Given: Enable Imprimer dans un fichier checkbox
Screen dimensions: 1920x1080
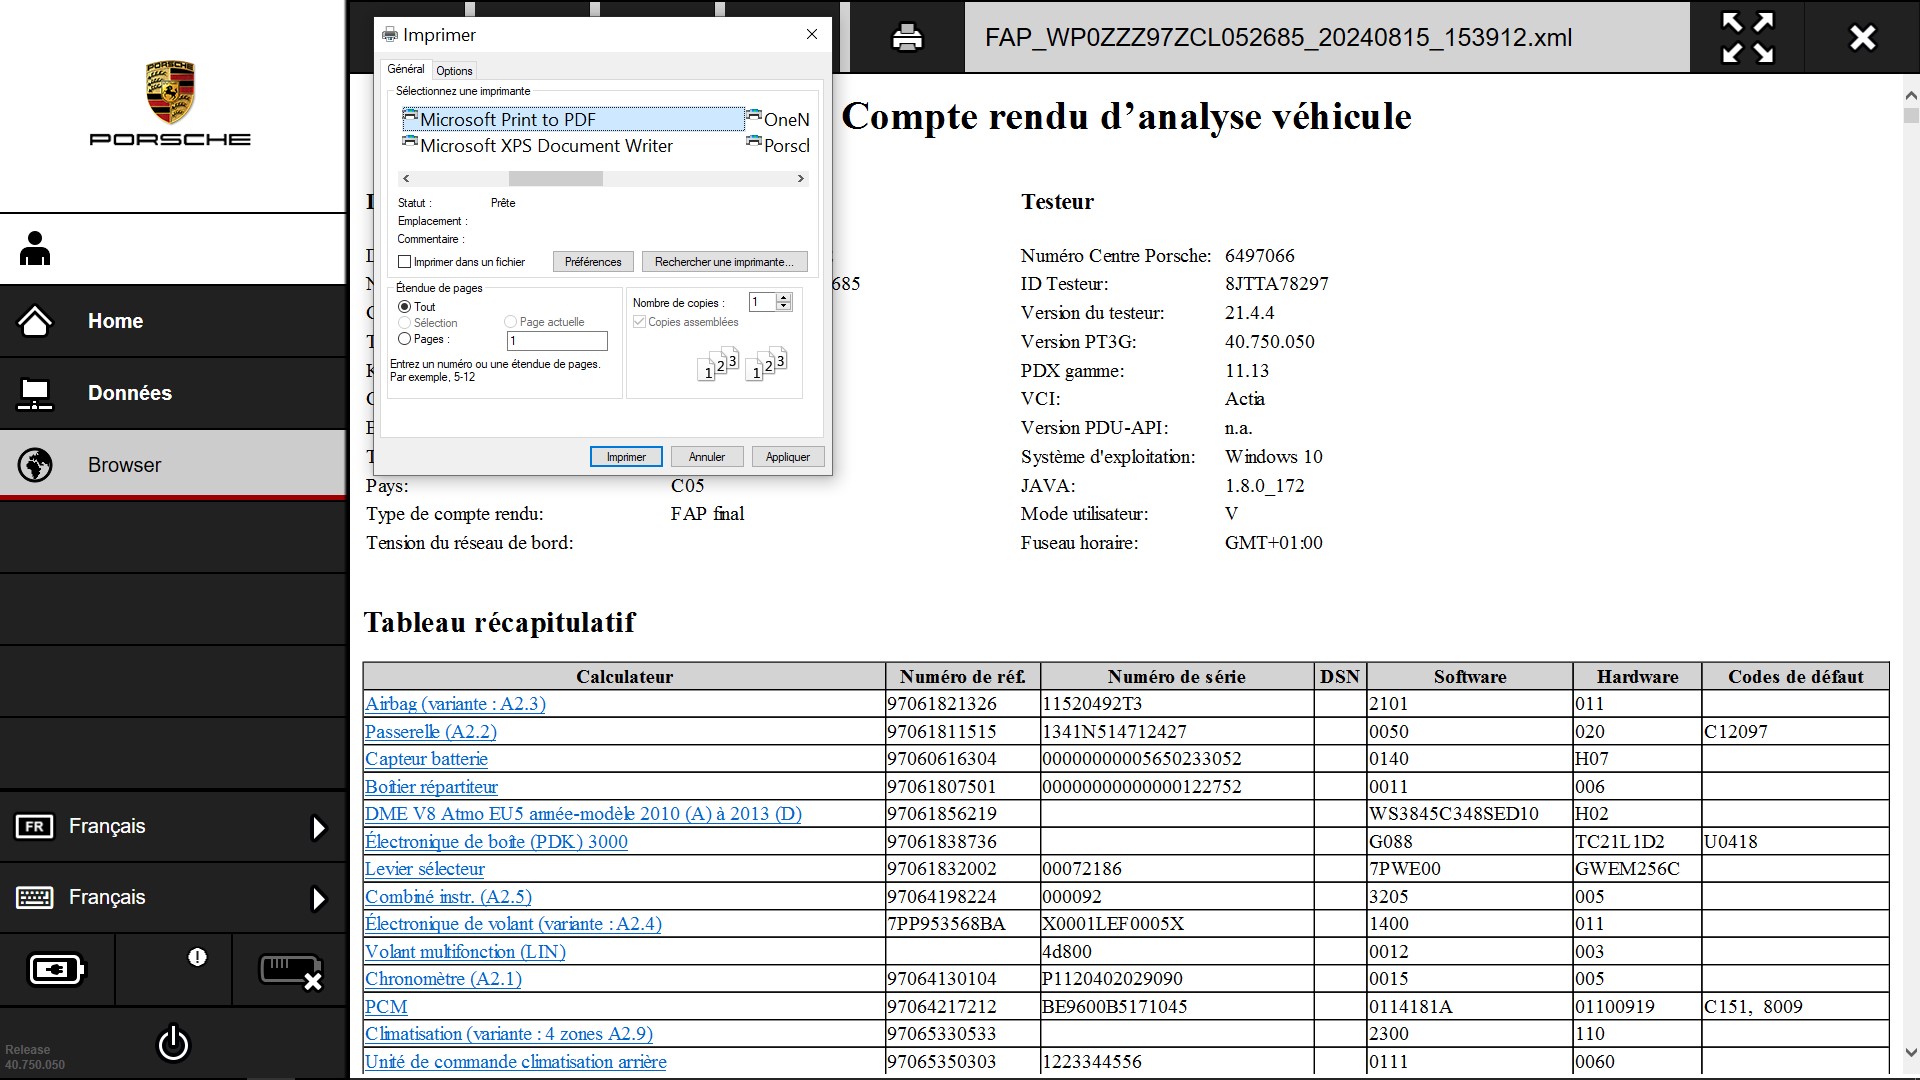Looking at the screenshot, I should coord(405,262).
